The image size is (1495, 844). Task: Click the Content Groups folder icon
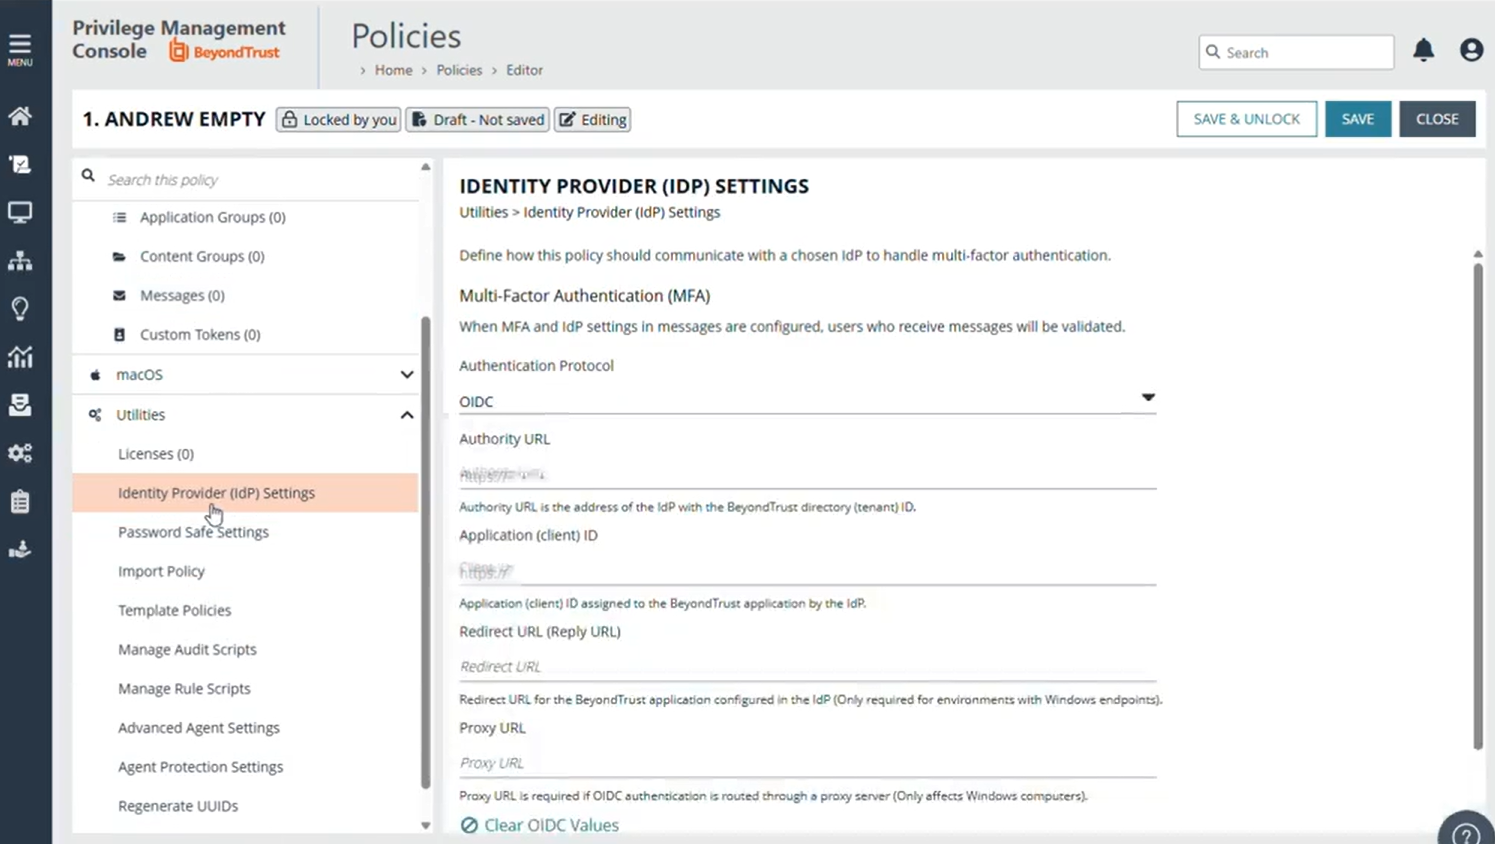[119, 256]
